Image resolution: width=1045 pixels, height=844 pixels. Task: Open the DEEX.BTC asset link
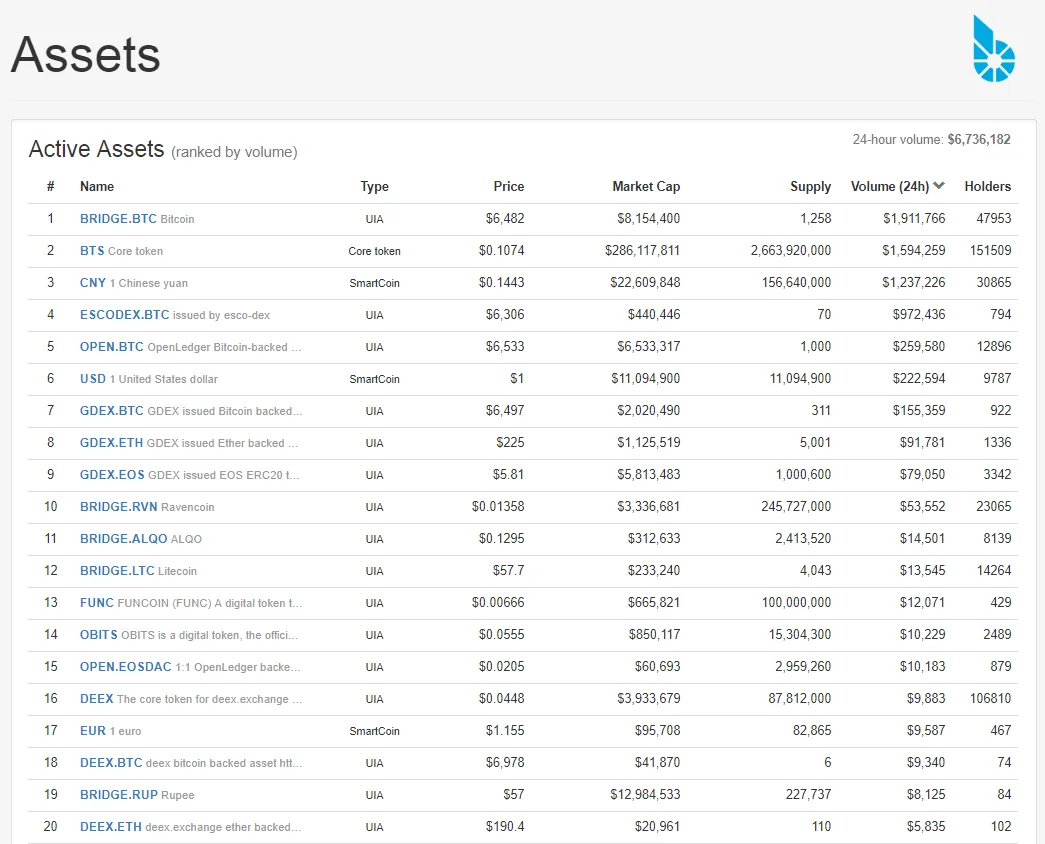click(111, 763)
